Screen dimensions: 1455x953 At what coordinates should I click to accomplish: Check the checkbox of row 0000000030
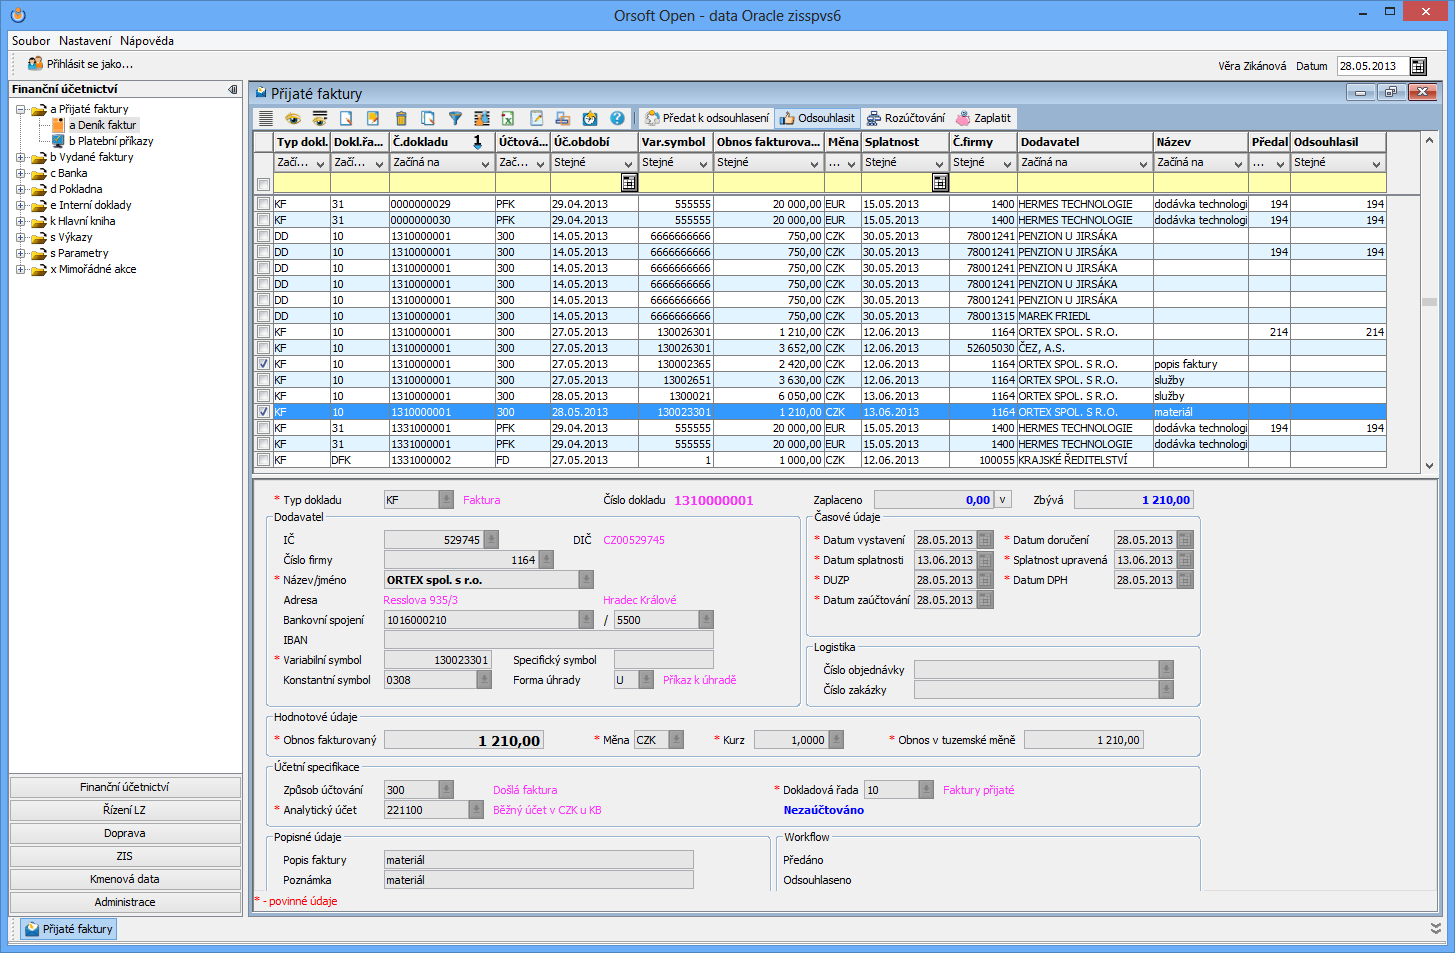263,220
